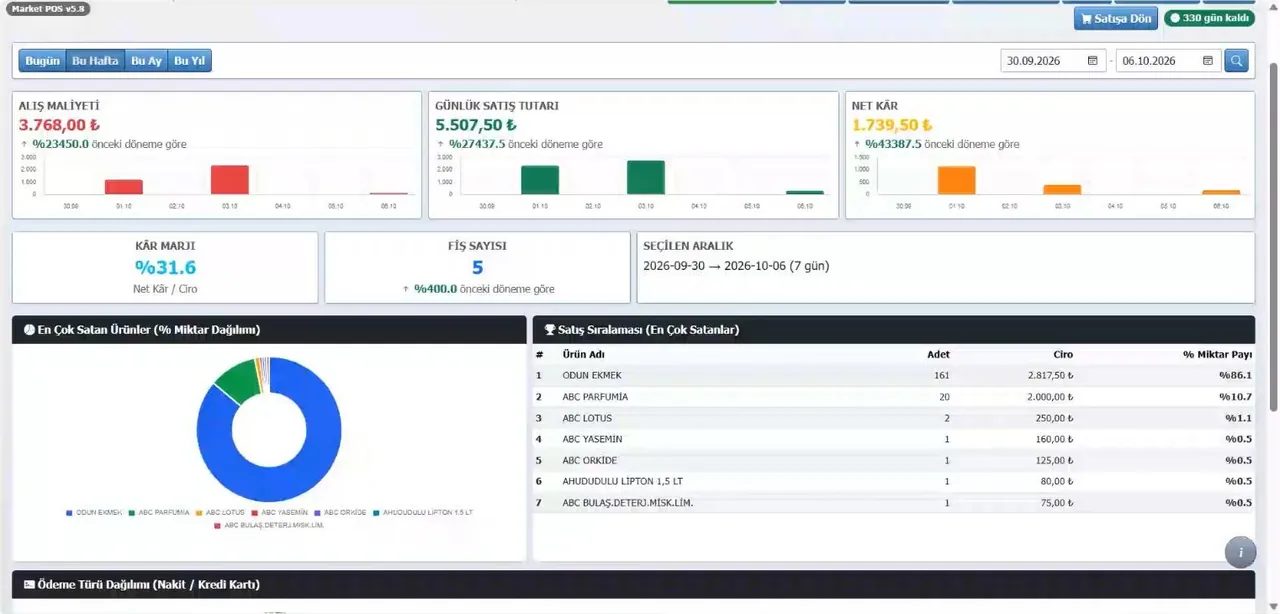Switch to the Bu Yıl period

click(189, 61)
